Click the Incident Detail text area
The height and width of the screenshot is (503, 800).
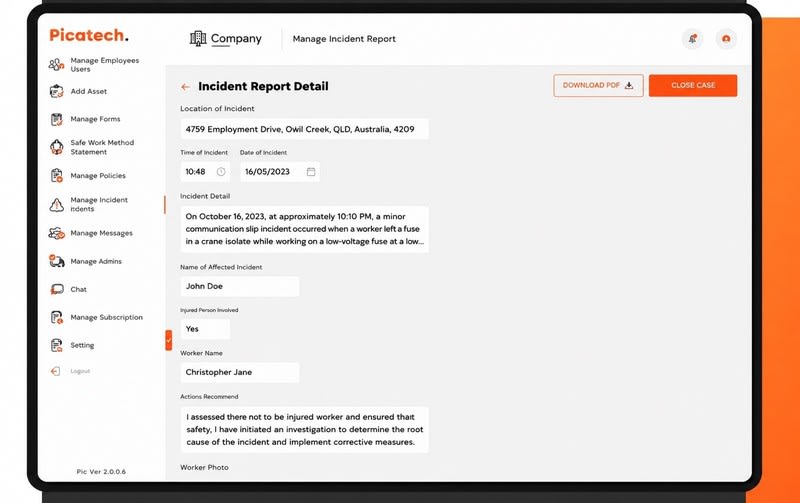(304, 229)
